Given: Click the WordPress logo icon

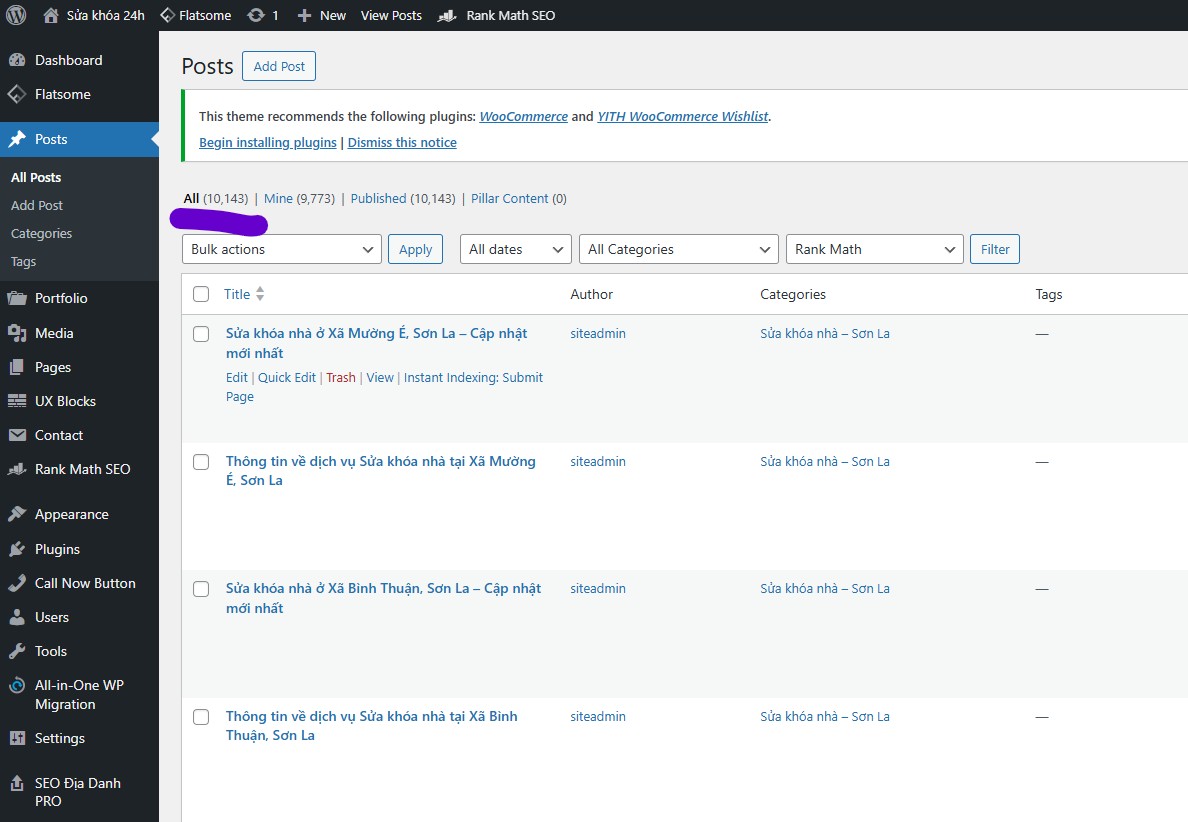Looking at the screenshot, I should pos(16,15).
